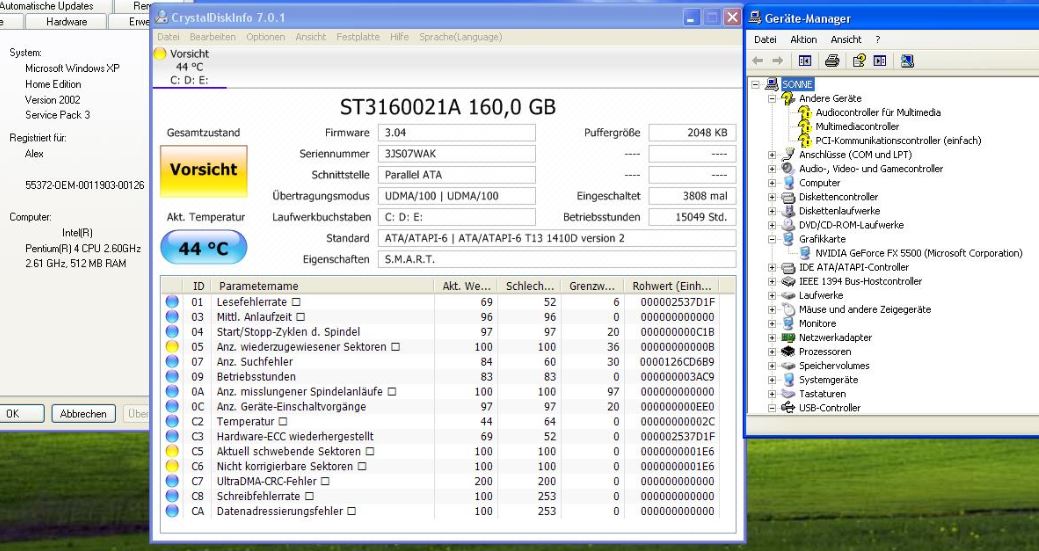Click the Start/Stopp-Zyklen d. Spindel row
Viewport: 1039px width, 551px height.
coord(441,332)
